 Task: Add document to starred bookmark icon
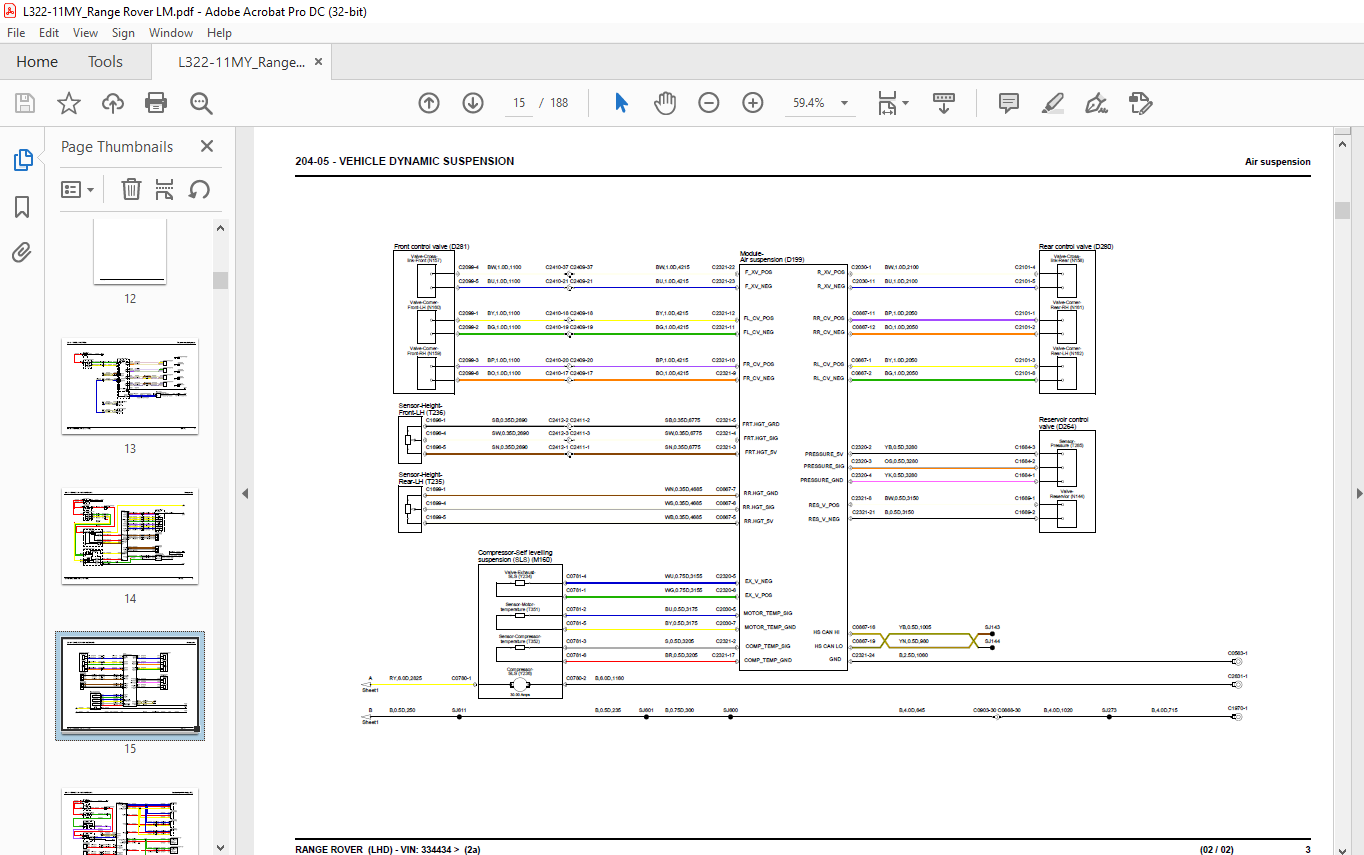click(x=69, y=103)
